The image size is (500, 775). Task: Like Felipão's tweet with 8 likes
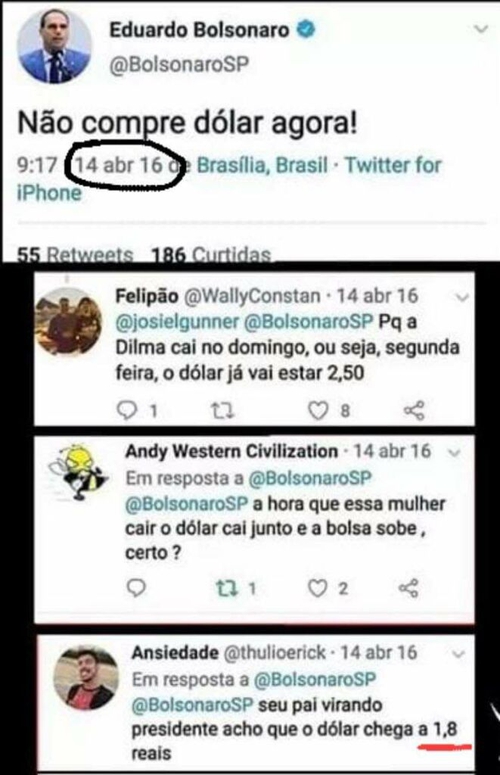coord(318,410)
